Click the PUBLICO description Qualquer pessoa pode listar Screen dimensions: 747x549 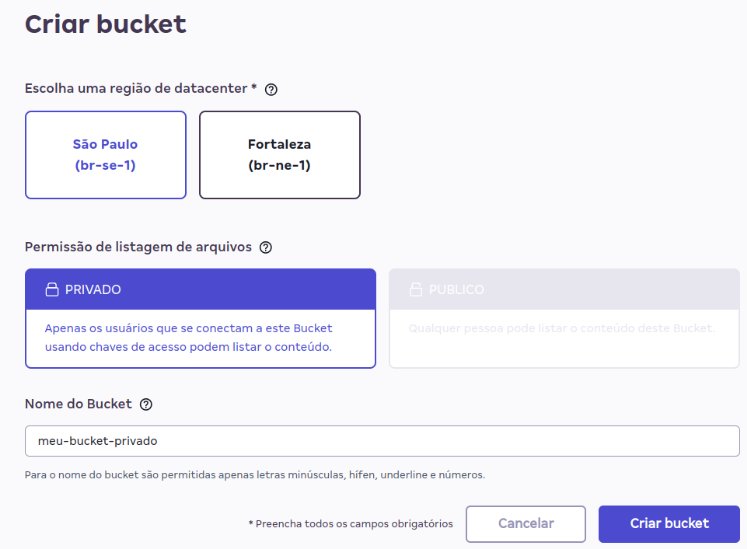coord(561,328)
